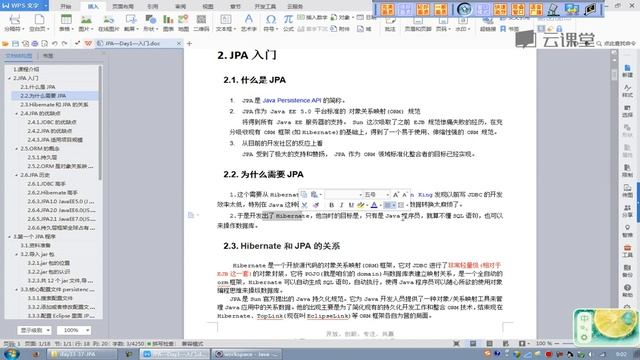Insert a 超链接 hyperlink
The image size is (640, 360).
point(488,24)
